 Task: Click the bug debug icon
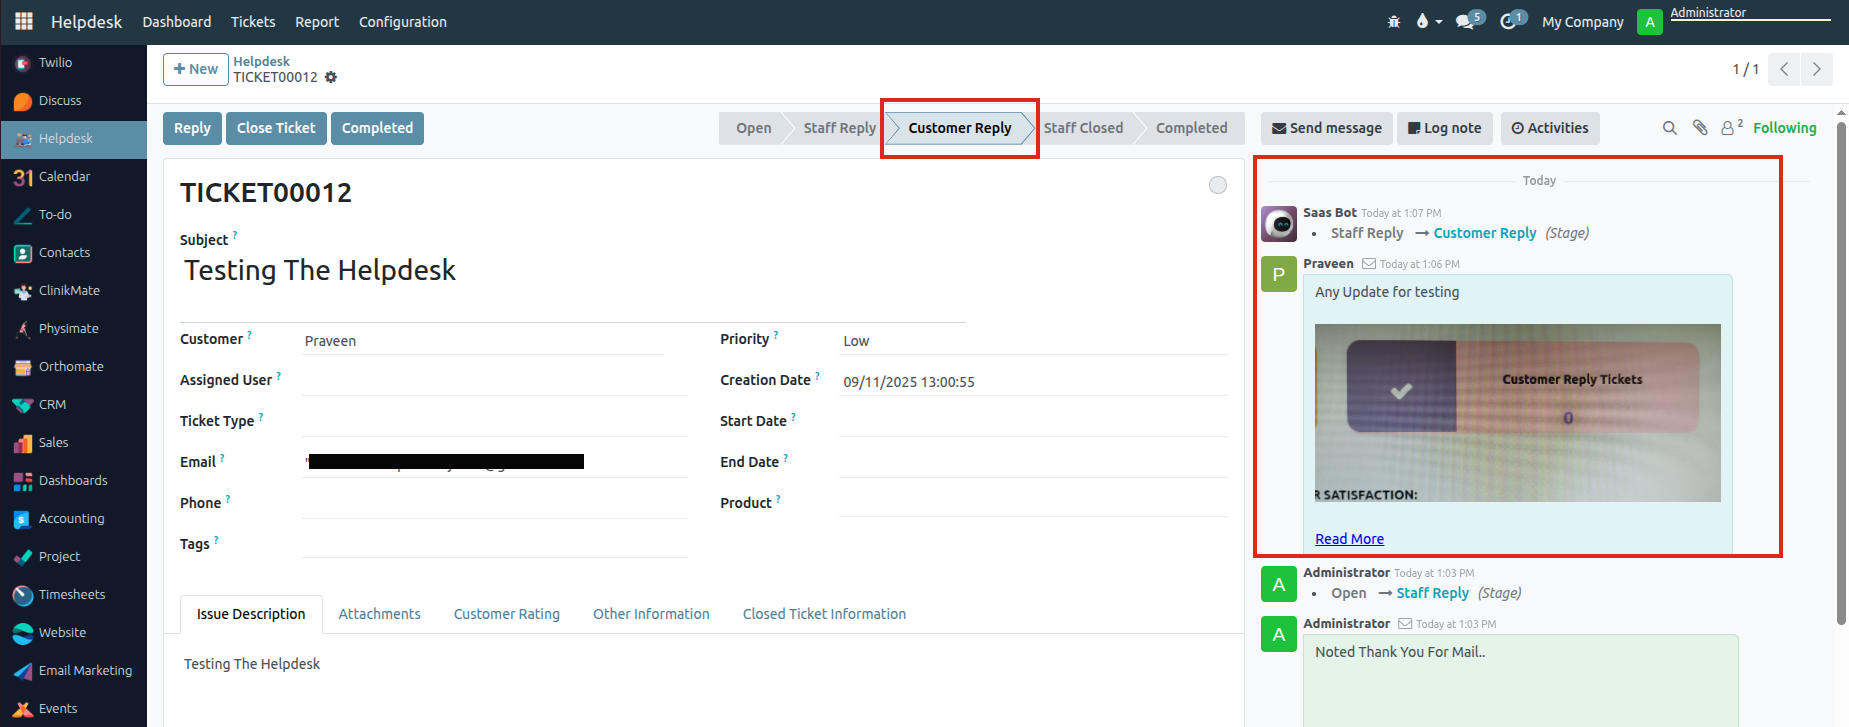[x=1394, y=21]
